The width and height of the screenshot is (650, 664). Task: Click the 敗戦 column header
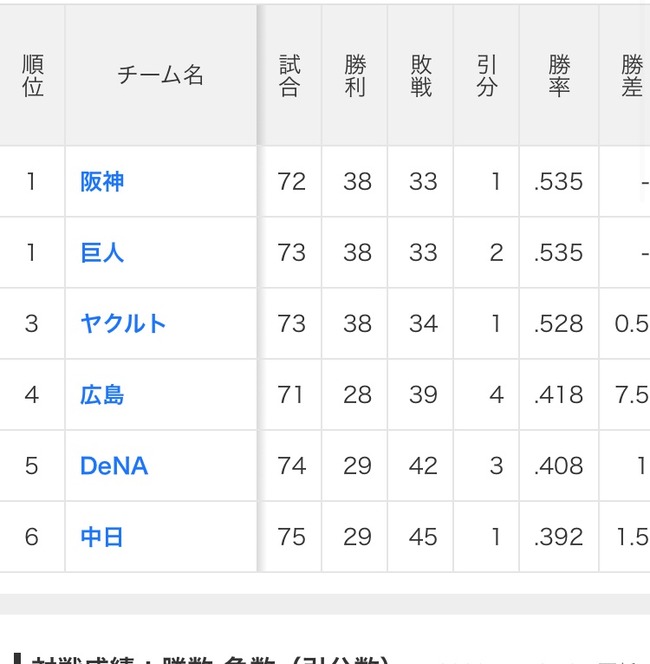[420, 75]
